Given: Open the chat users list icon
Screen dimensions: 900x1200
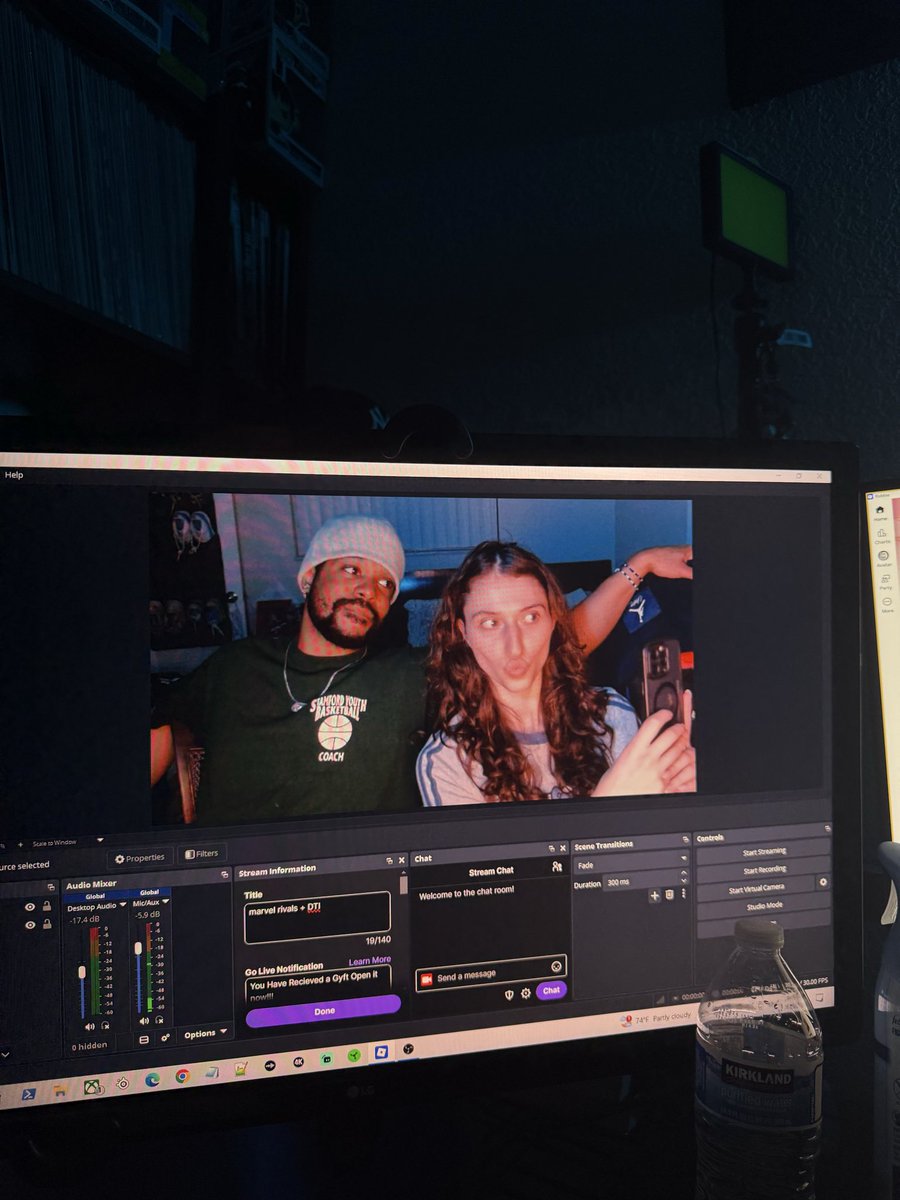Looking at the screenshot, I should (557, 867).
